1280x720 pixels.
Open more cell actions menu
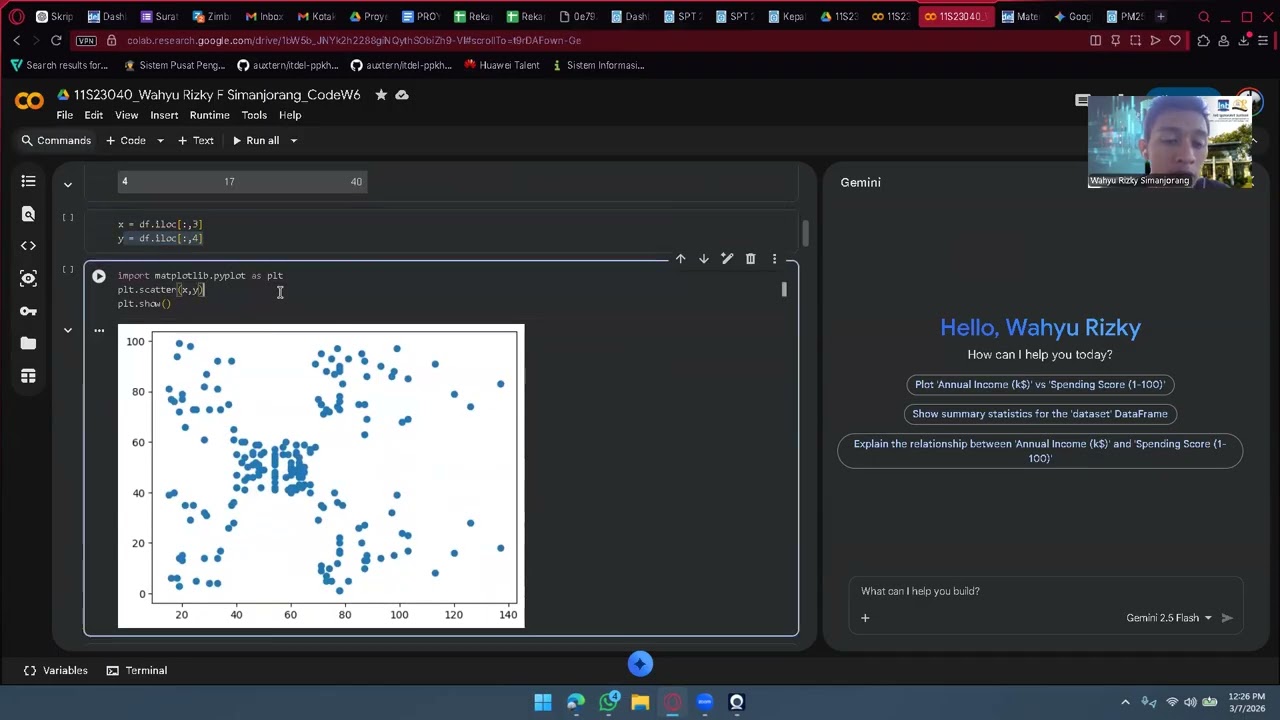coord(774,259)
